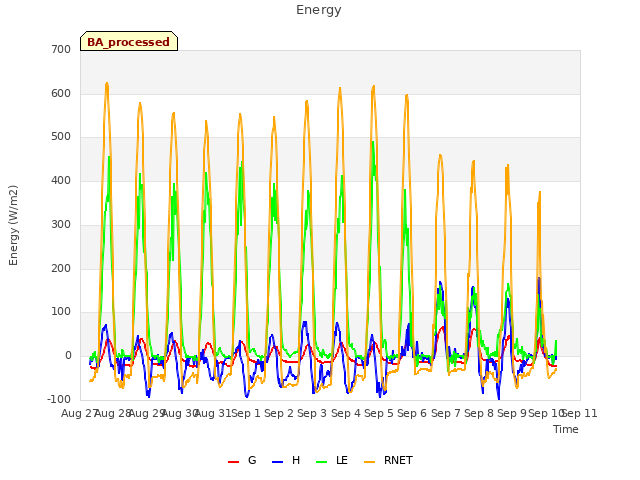The image size is (640, 480).
Task: Click the -100 y-axis tick value
Action: 59,399
